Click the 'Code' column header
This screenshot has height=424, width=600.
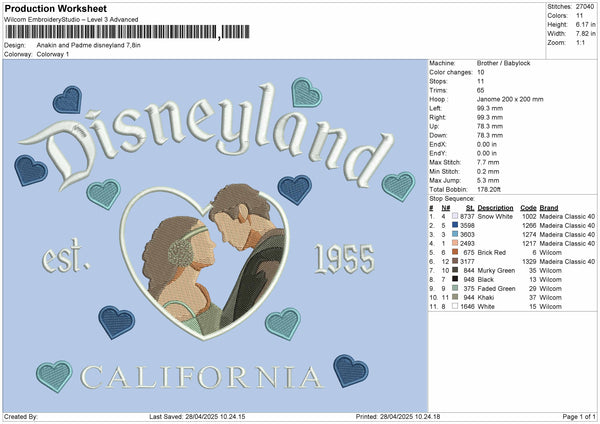click(x=528, y=208)
